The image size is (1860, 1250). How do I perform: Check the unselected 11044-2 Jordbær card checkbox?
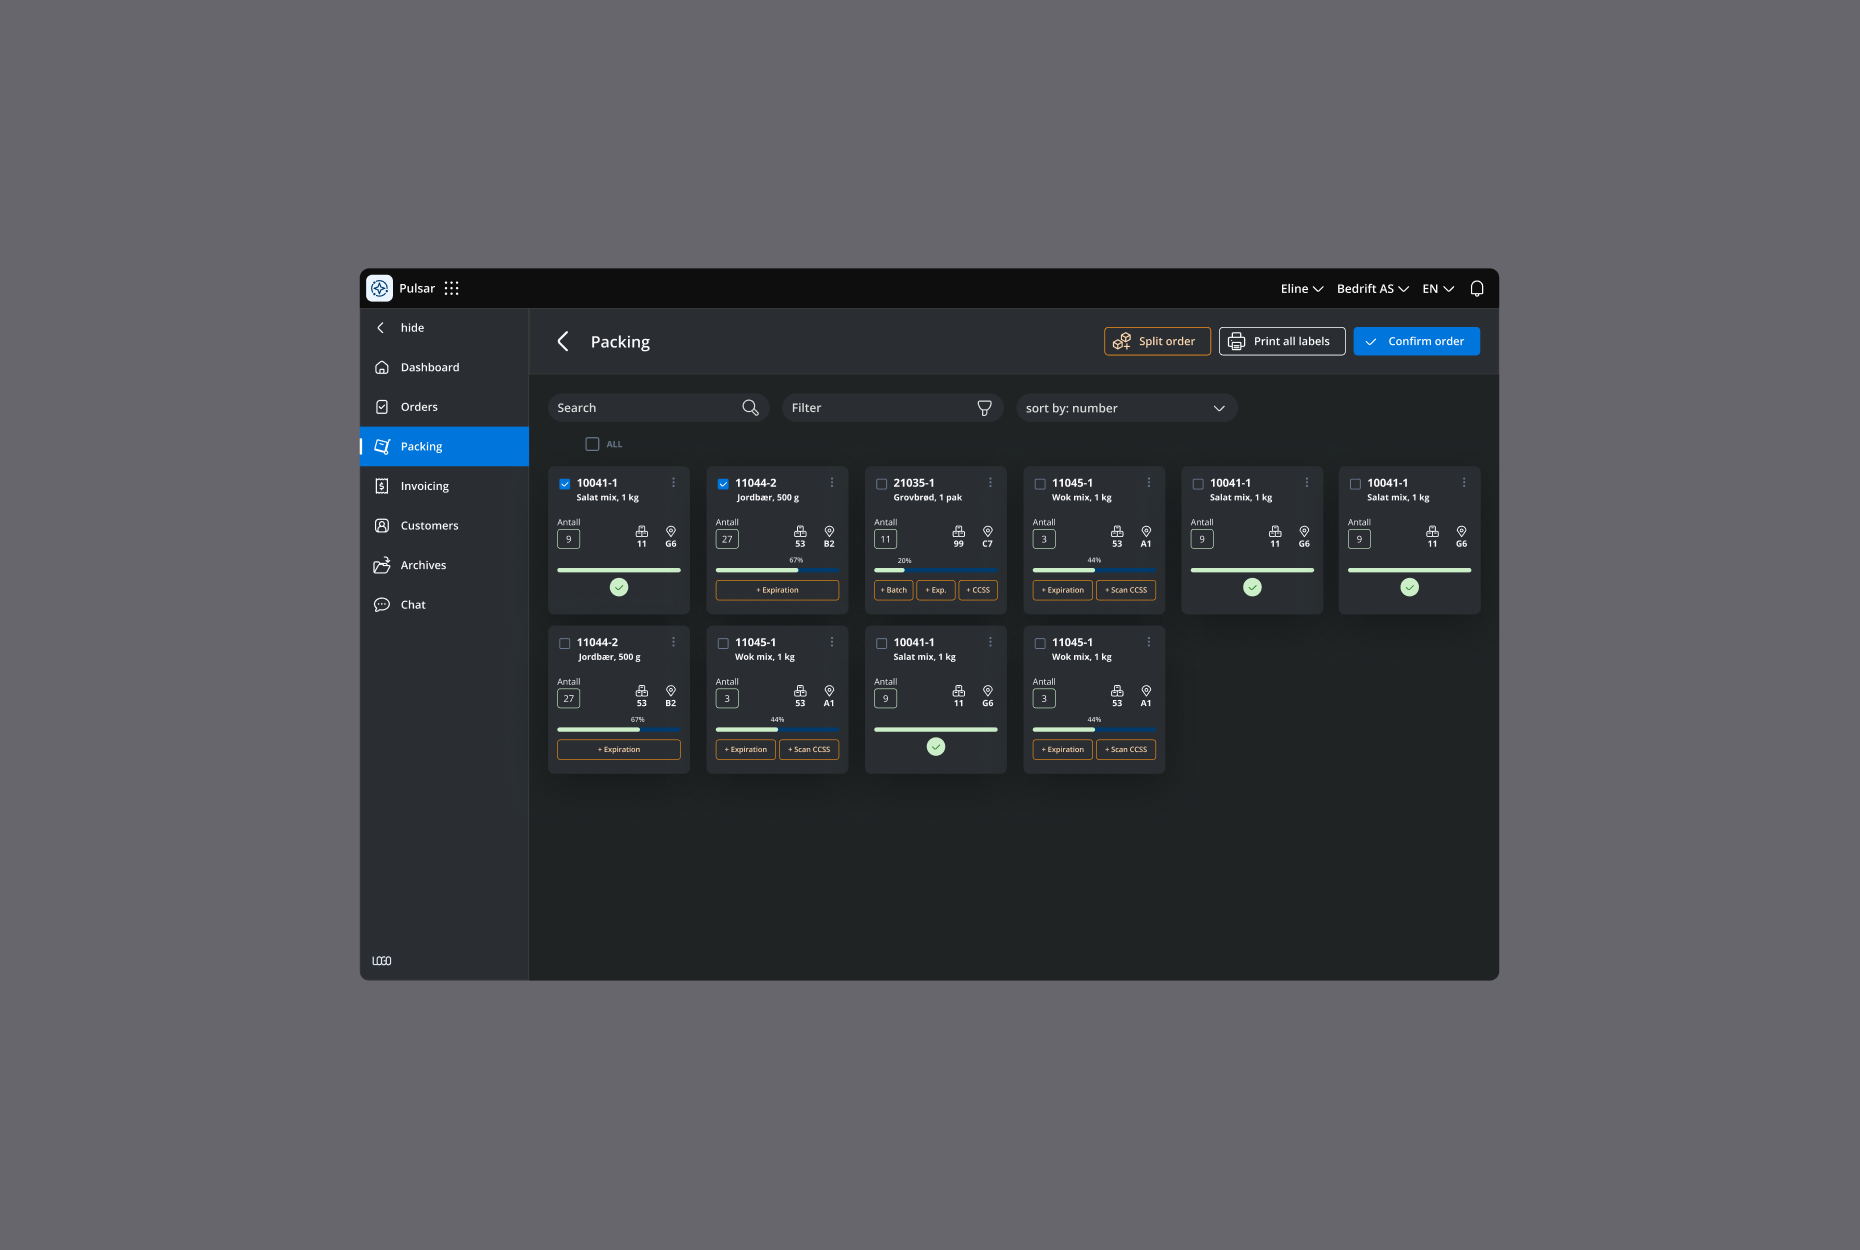[564, 643]
